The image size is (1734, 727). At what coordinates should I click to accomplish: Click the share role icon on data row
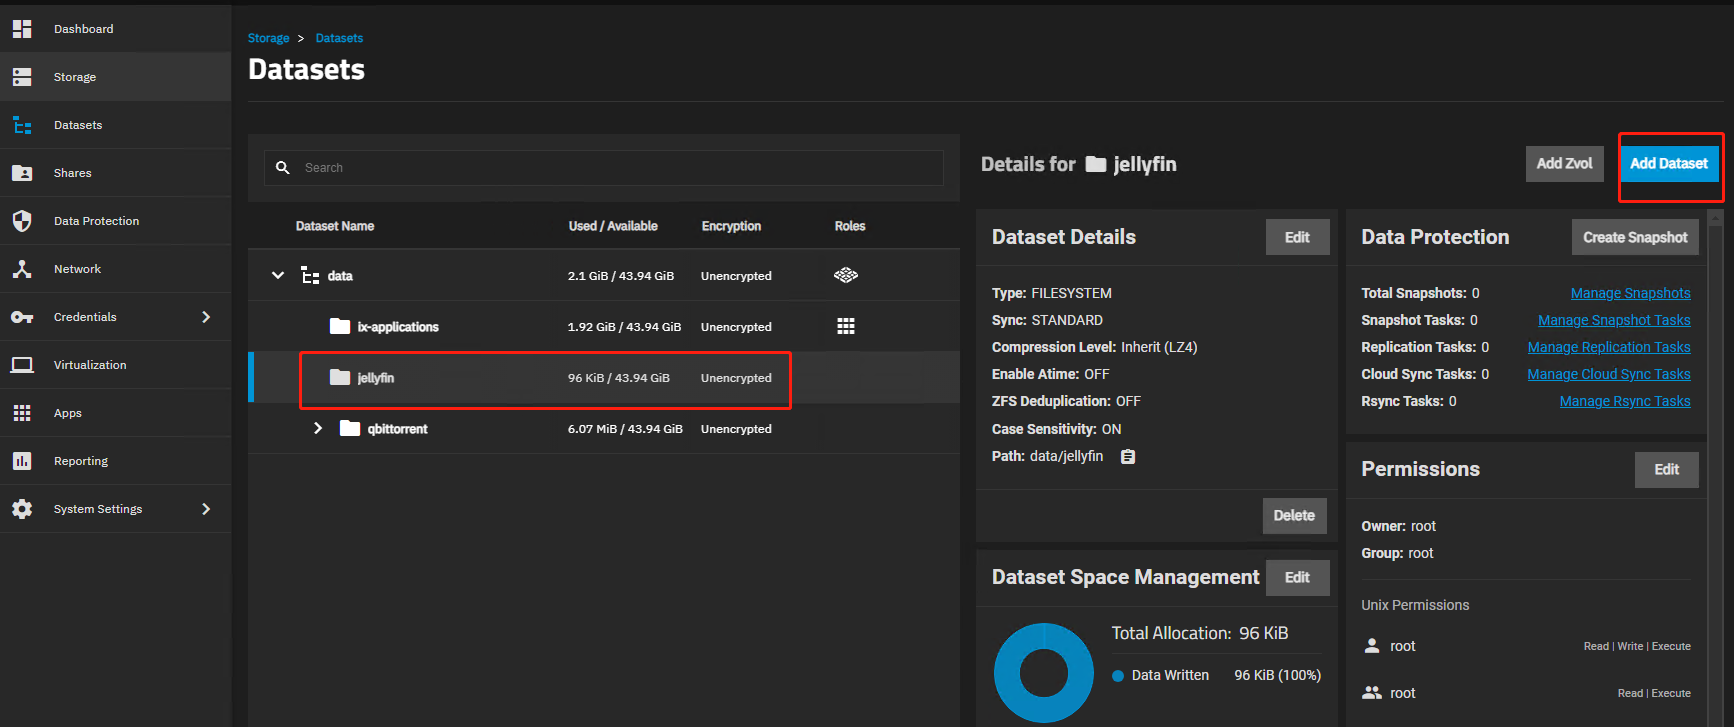(x=846, y=275)
